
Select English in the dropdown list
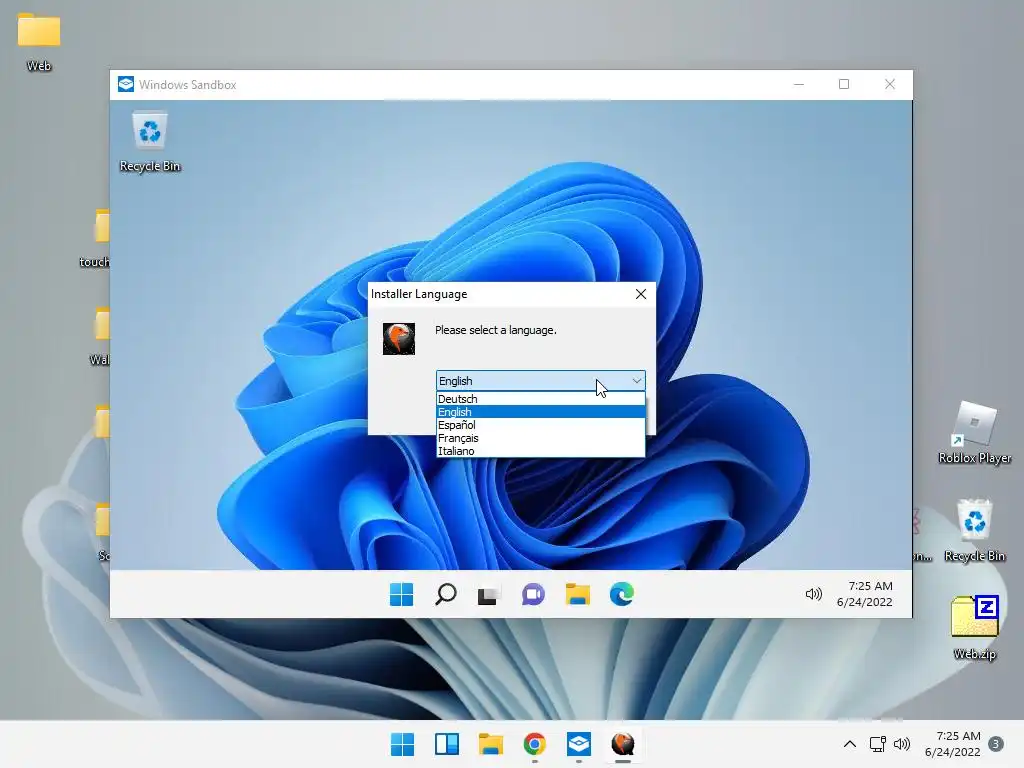point(540,411)
